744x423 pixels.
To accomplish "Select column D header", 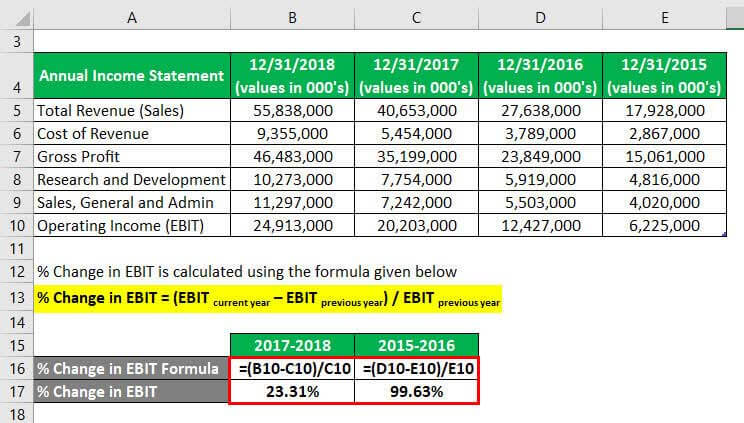I will pyautogui.click(x=540, y=18).
